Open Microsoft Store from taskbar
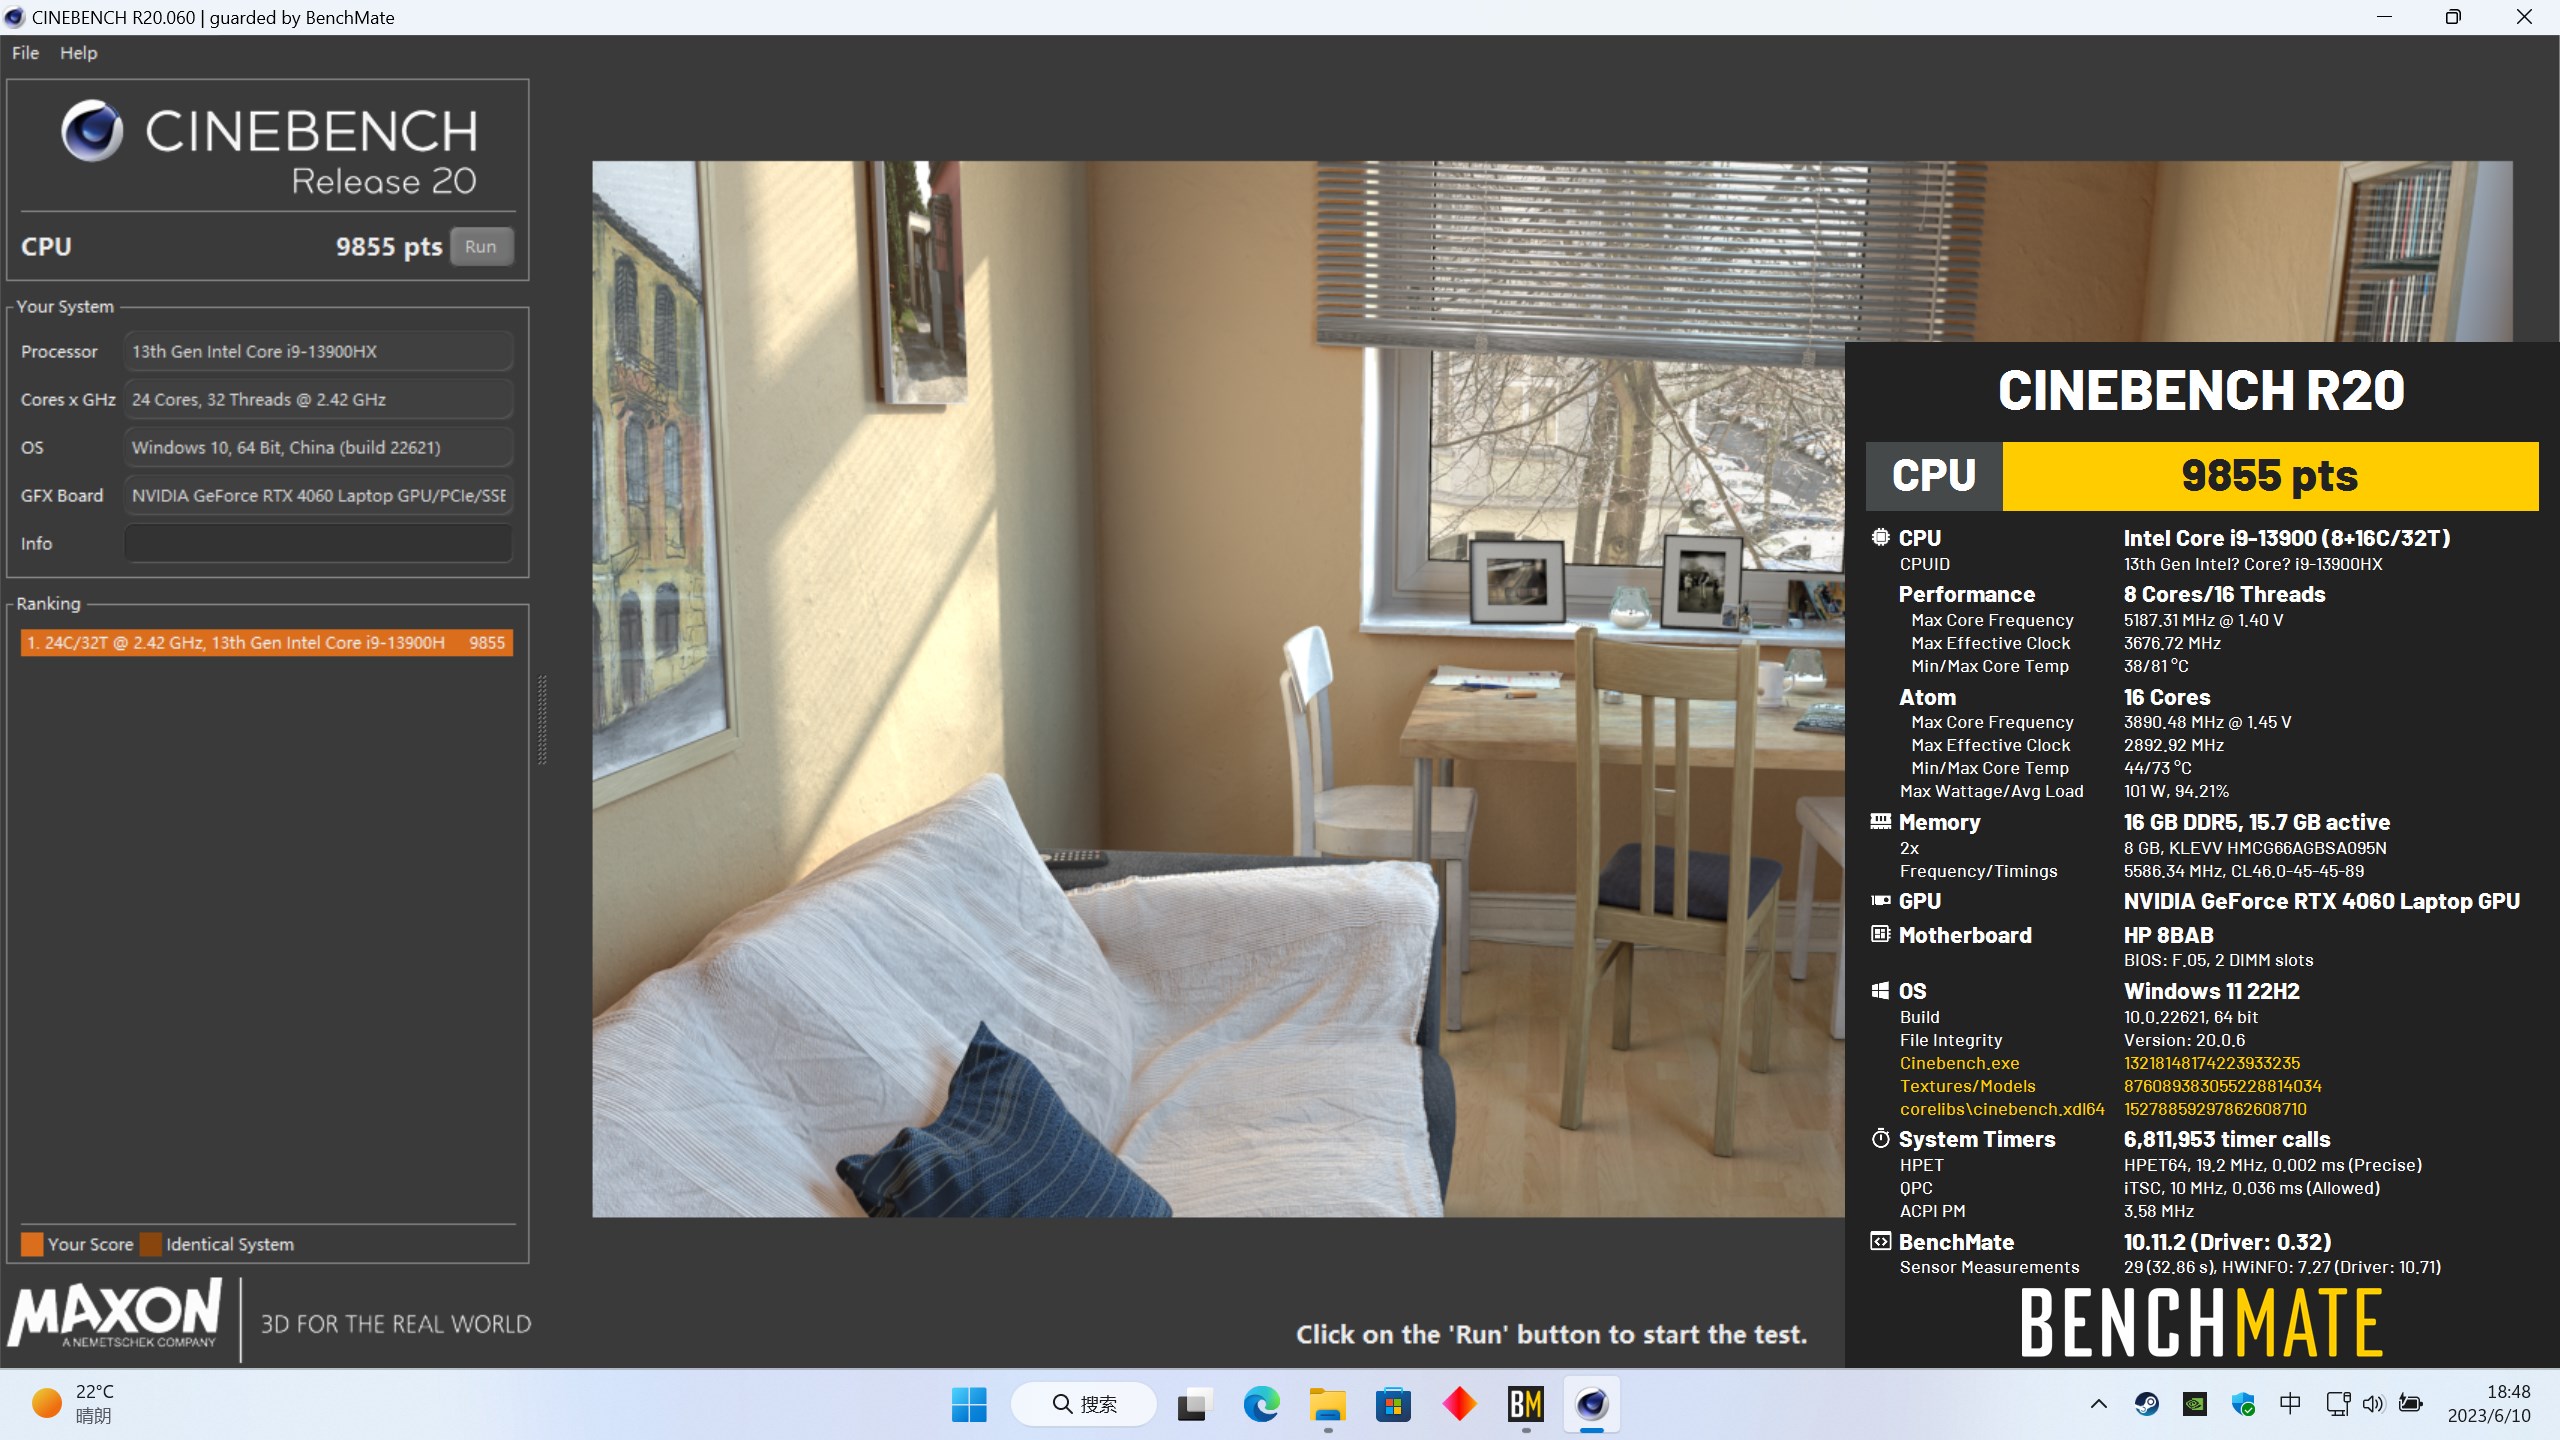The image size is (2560, 1440). [1393, 1404]
